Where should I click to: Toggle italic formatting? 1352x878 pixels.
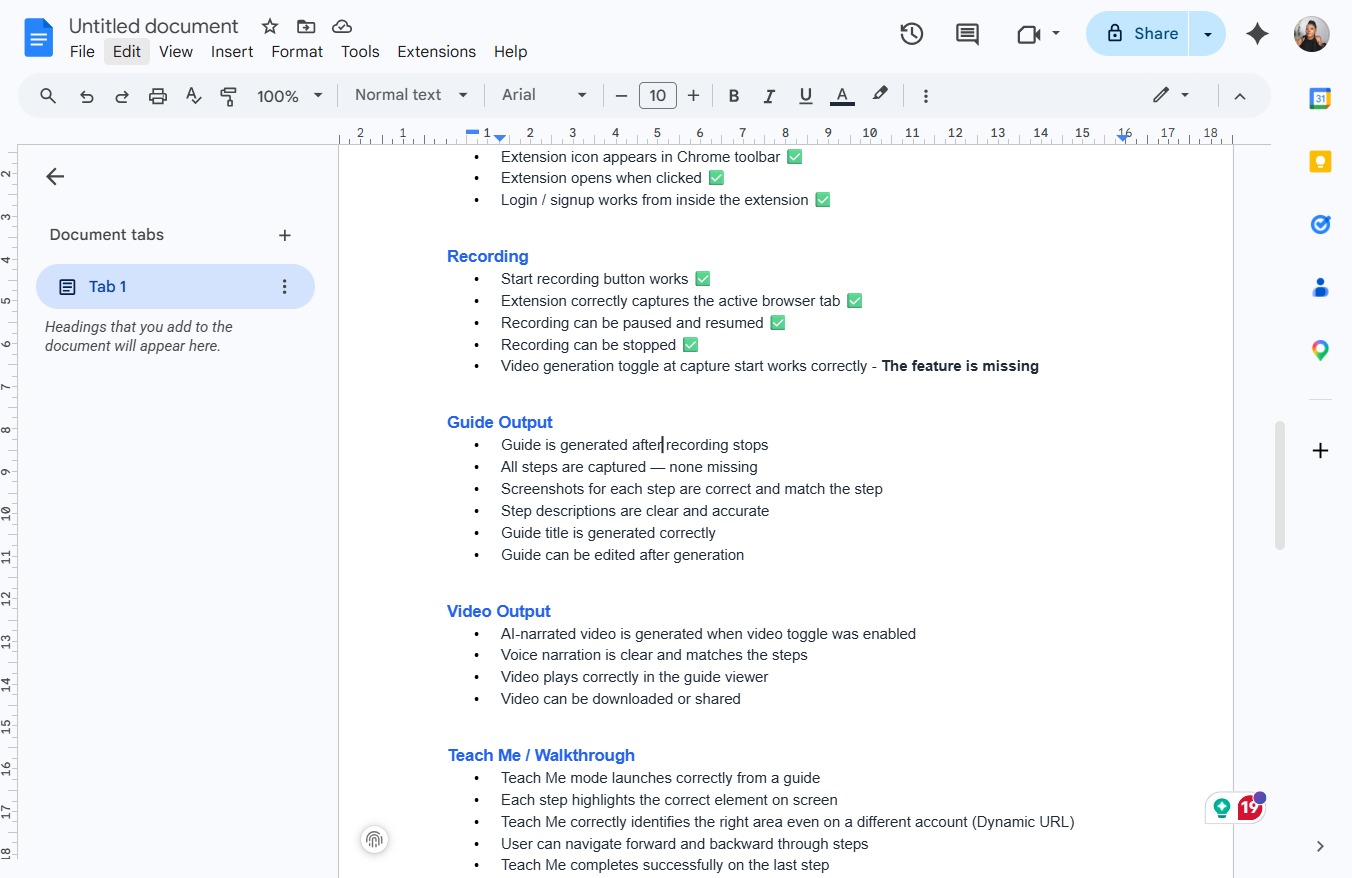769,96
